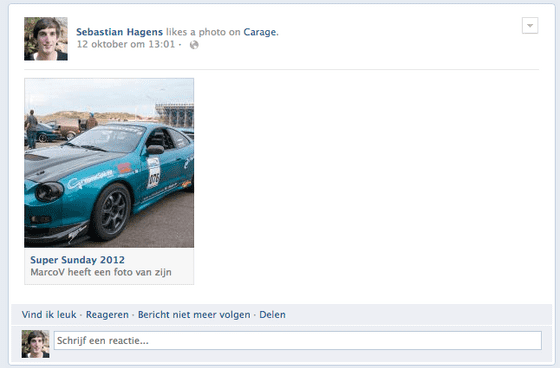Viewport: 560px width, 368px height.
Task: Focus the Schrijf een reactie field
Action: (x=298, y=340)
